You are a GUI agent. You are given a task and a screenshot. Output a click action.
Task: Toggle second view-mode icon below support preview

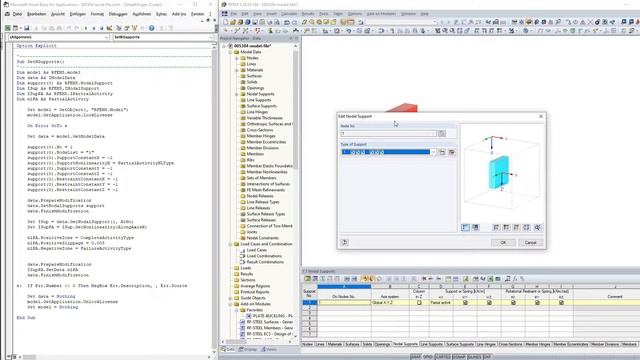pyautogui.click(x=476, y=227)
